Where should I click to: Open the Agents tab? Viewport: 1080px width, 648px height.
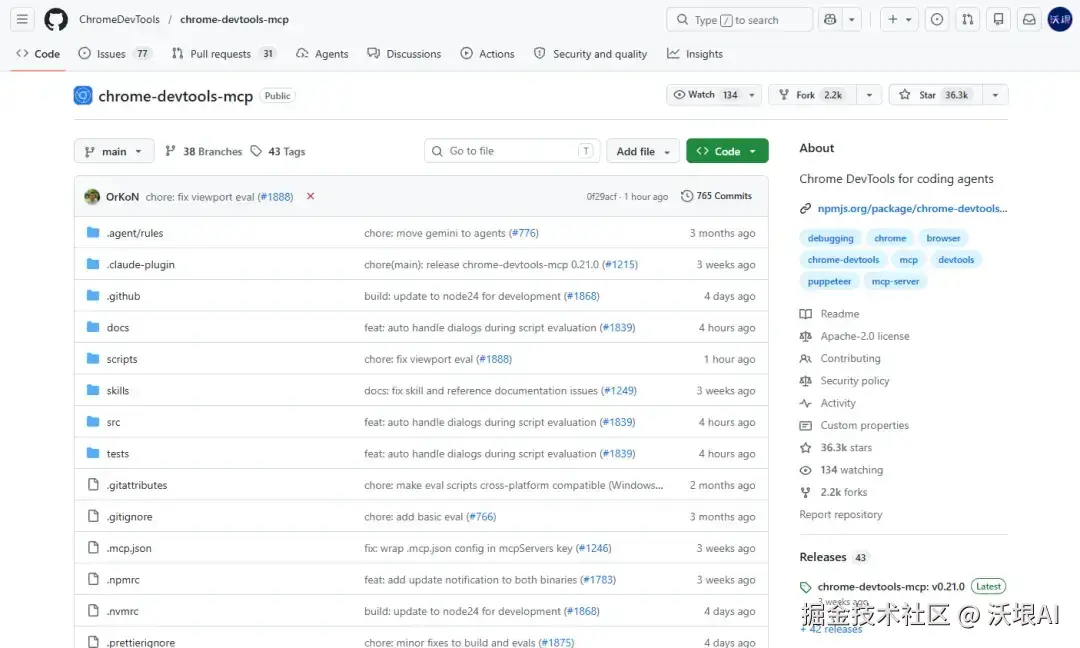322,54
